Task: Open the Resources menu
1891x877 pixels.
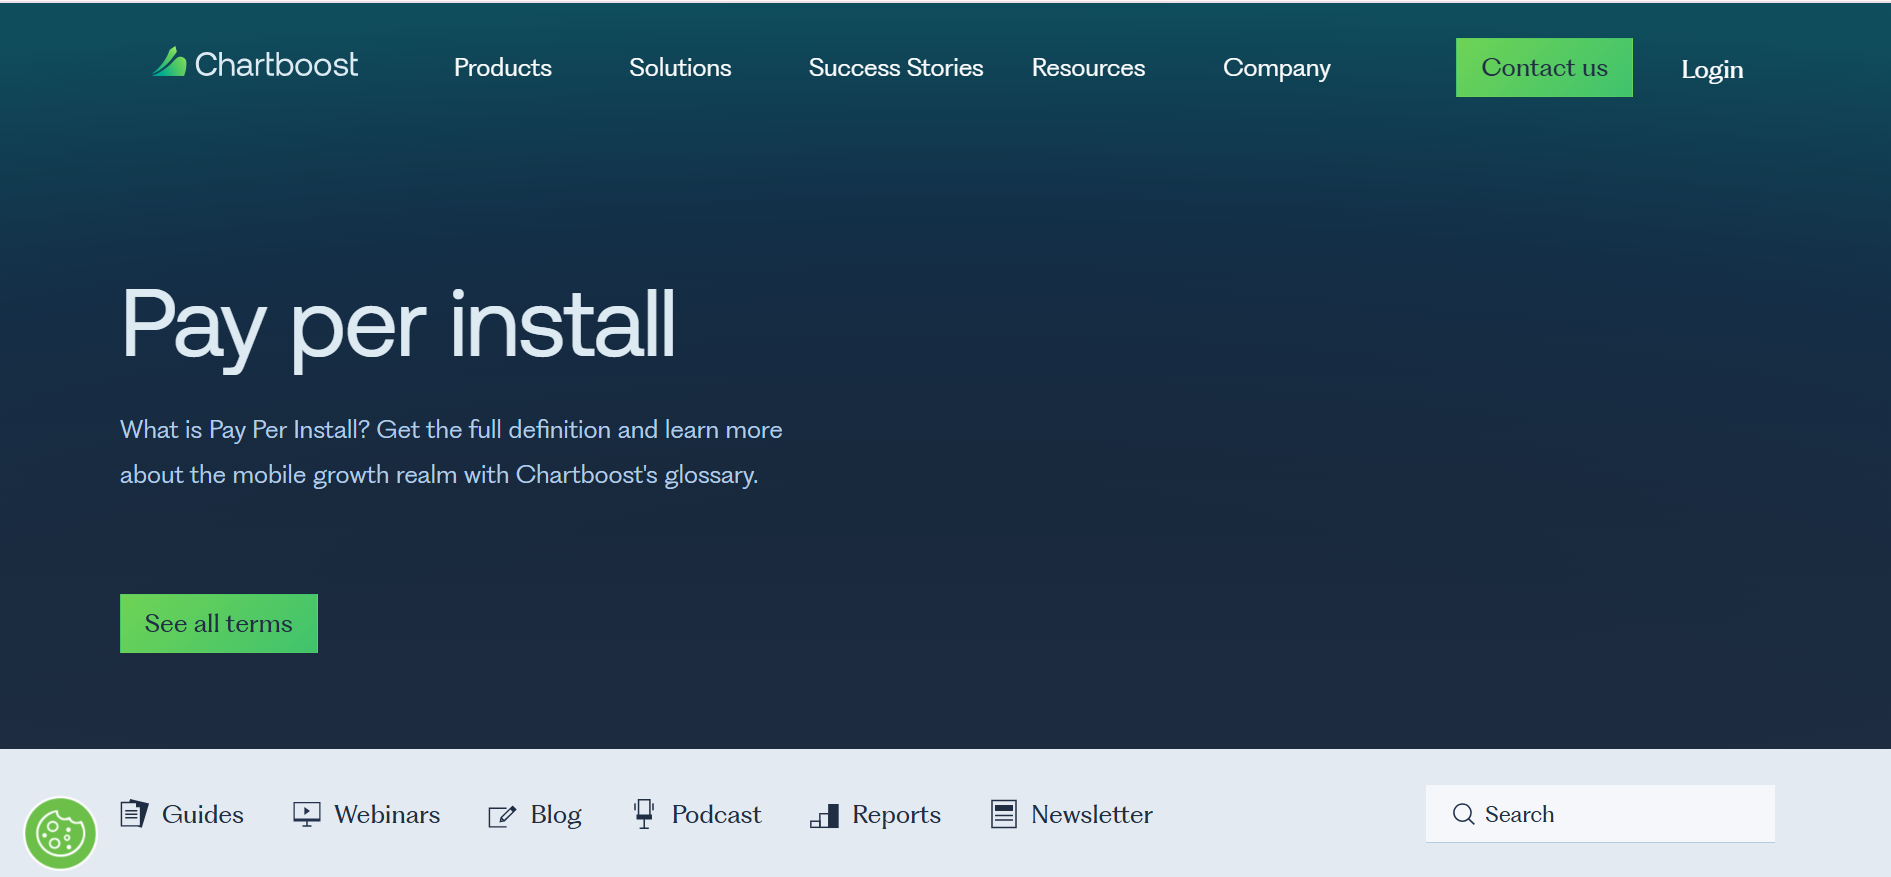Action: [x=1088, y=67]
